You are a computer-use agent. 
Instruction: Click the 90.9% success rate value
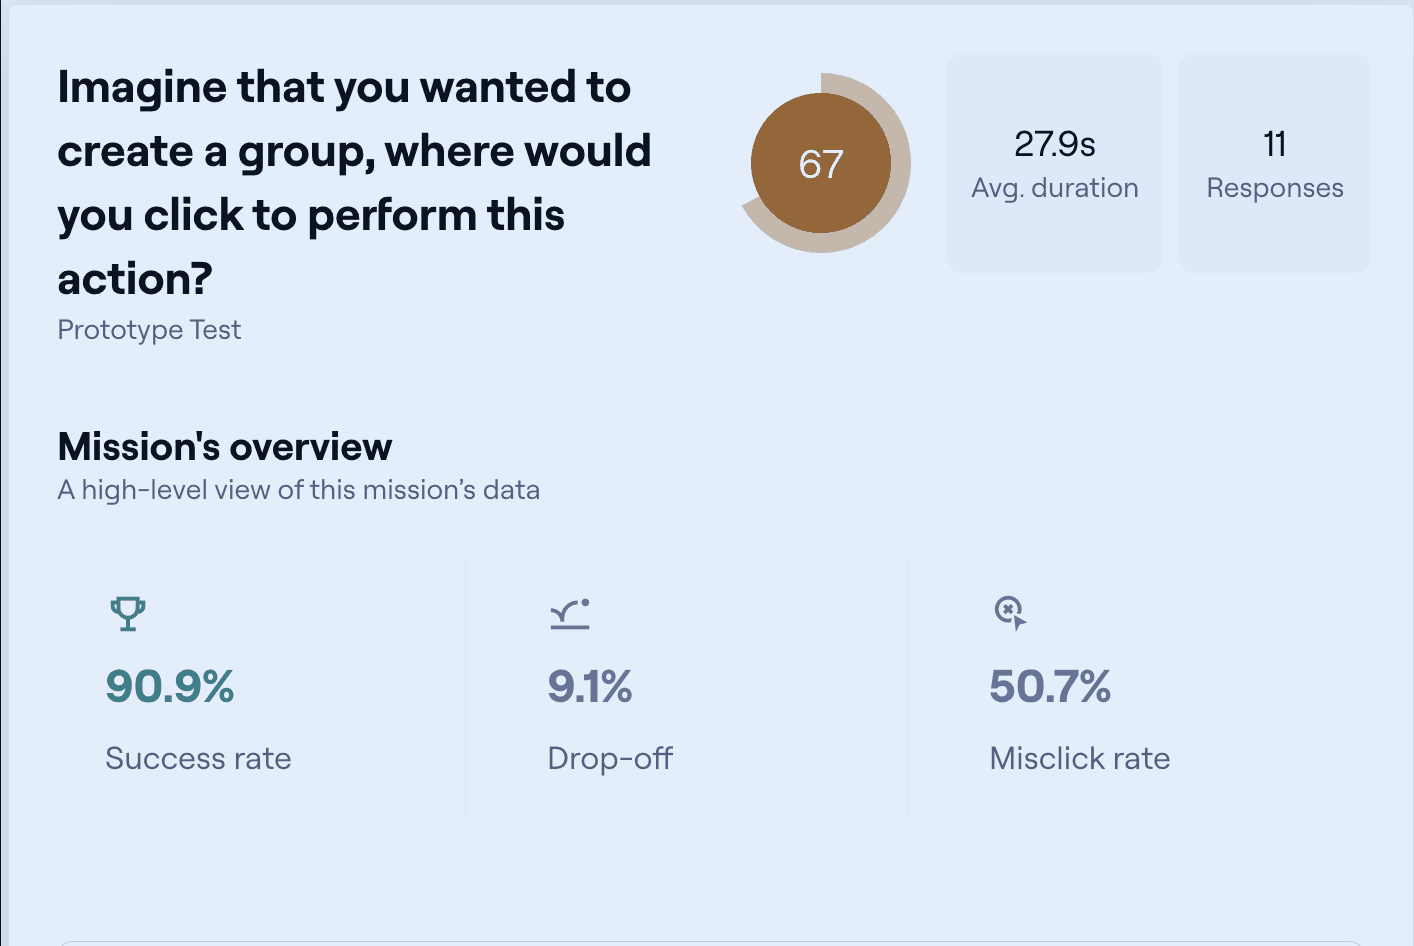coord(170,687)
